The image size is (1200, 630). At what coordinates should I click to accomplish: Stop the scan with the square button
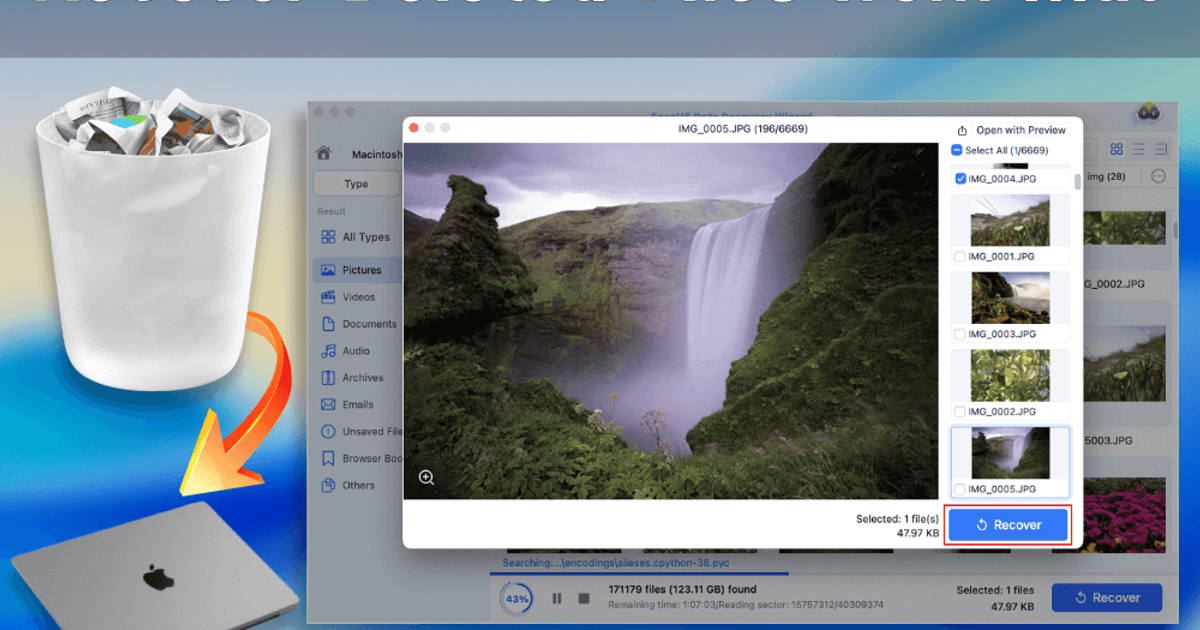(x=584, y=598)
